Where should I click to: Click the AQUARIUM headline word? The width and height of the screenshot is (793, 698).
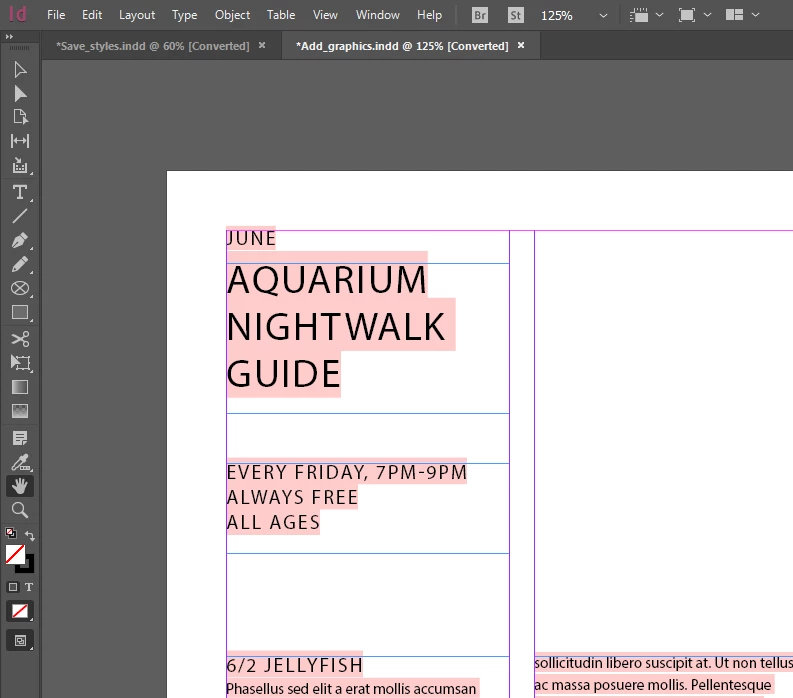327,280
